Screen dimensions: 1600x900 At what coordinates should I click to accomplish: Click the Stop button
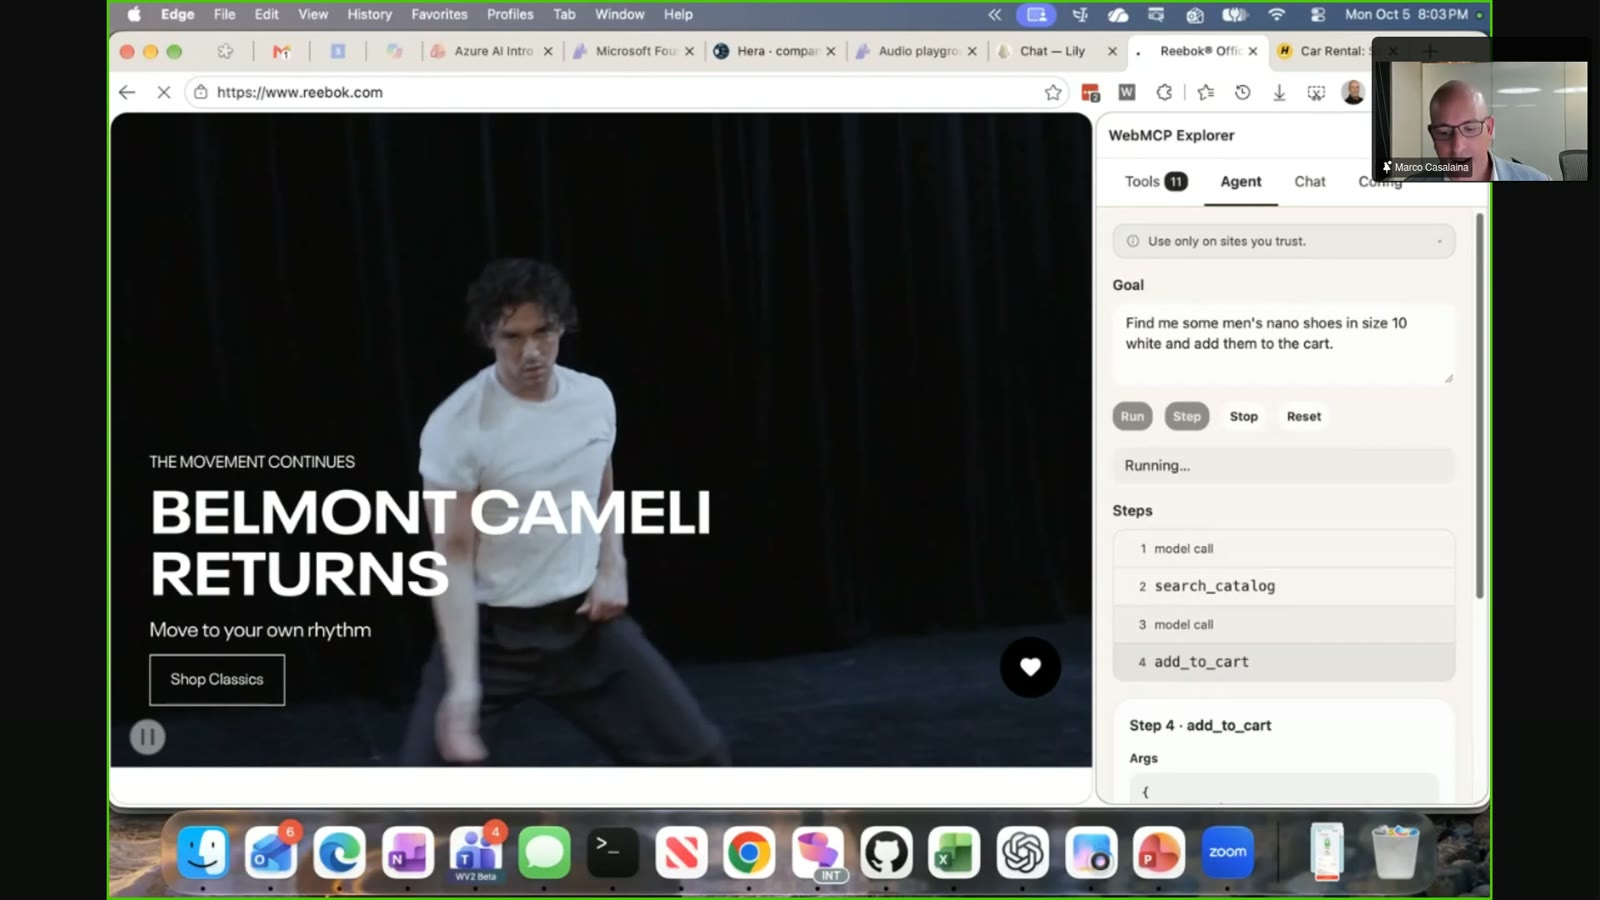[1244, 416]
